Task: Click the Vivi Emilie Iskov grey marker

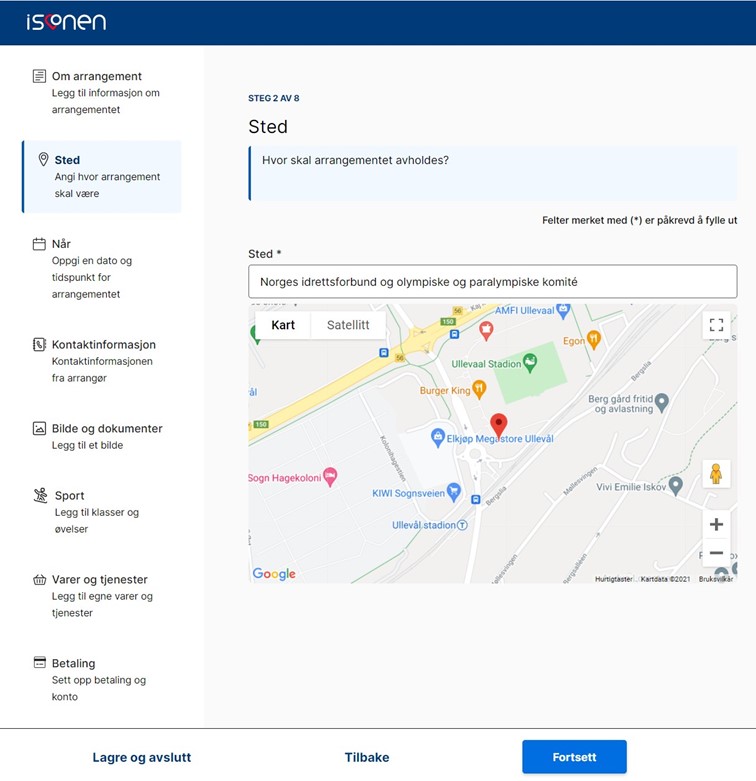Action: coord(675,486)
